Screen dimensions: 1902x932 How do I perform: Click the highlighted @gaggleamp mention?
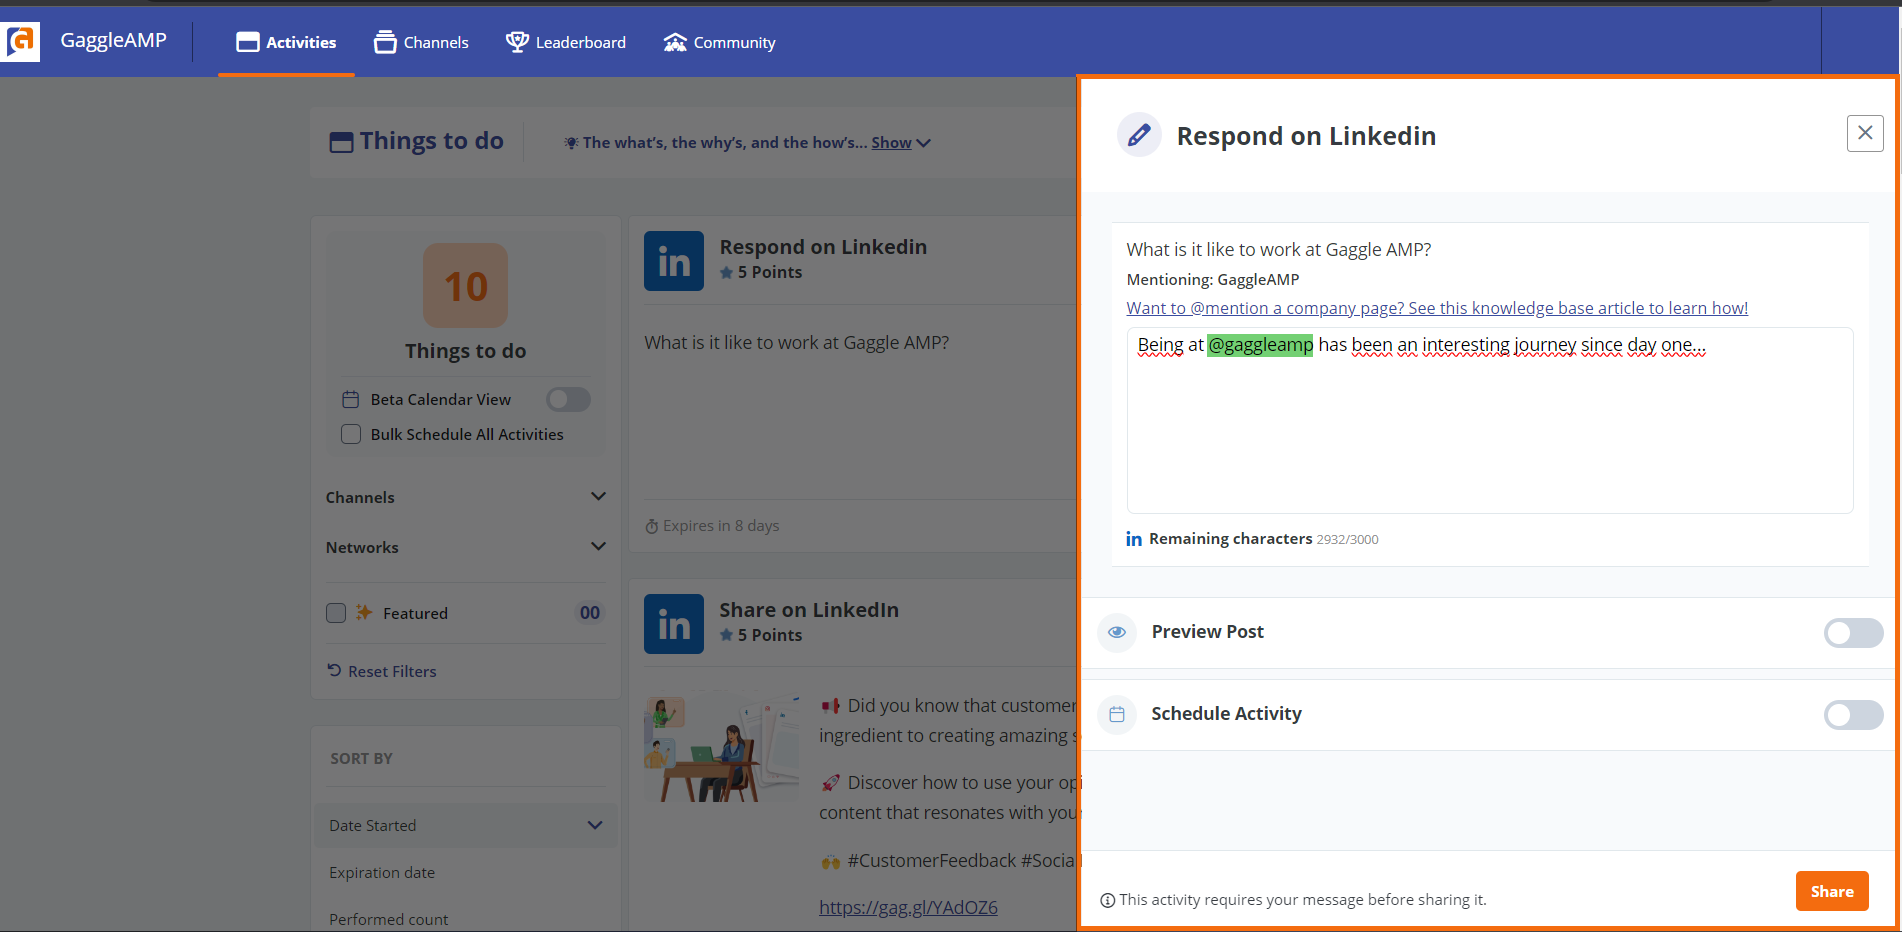click(x=1260, y=345)
